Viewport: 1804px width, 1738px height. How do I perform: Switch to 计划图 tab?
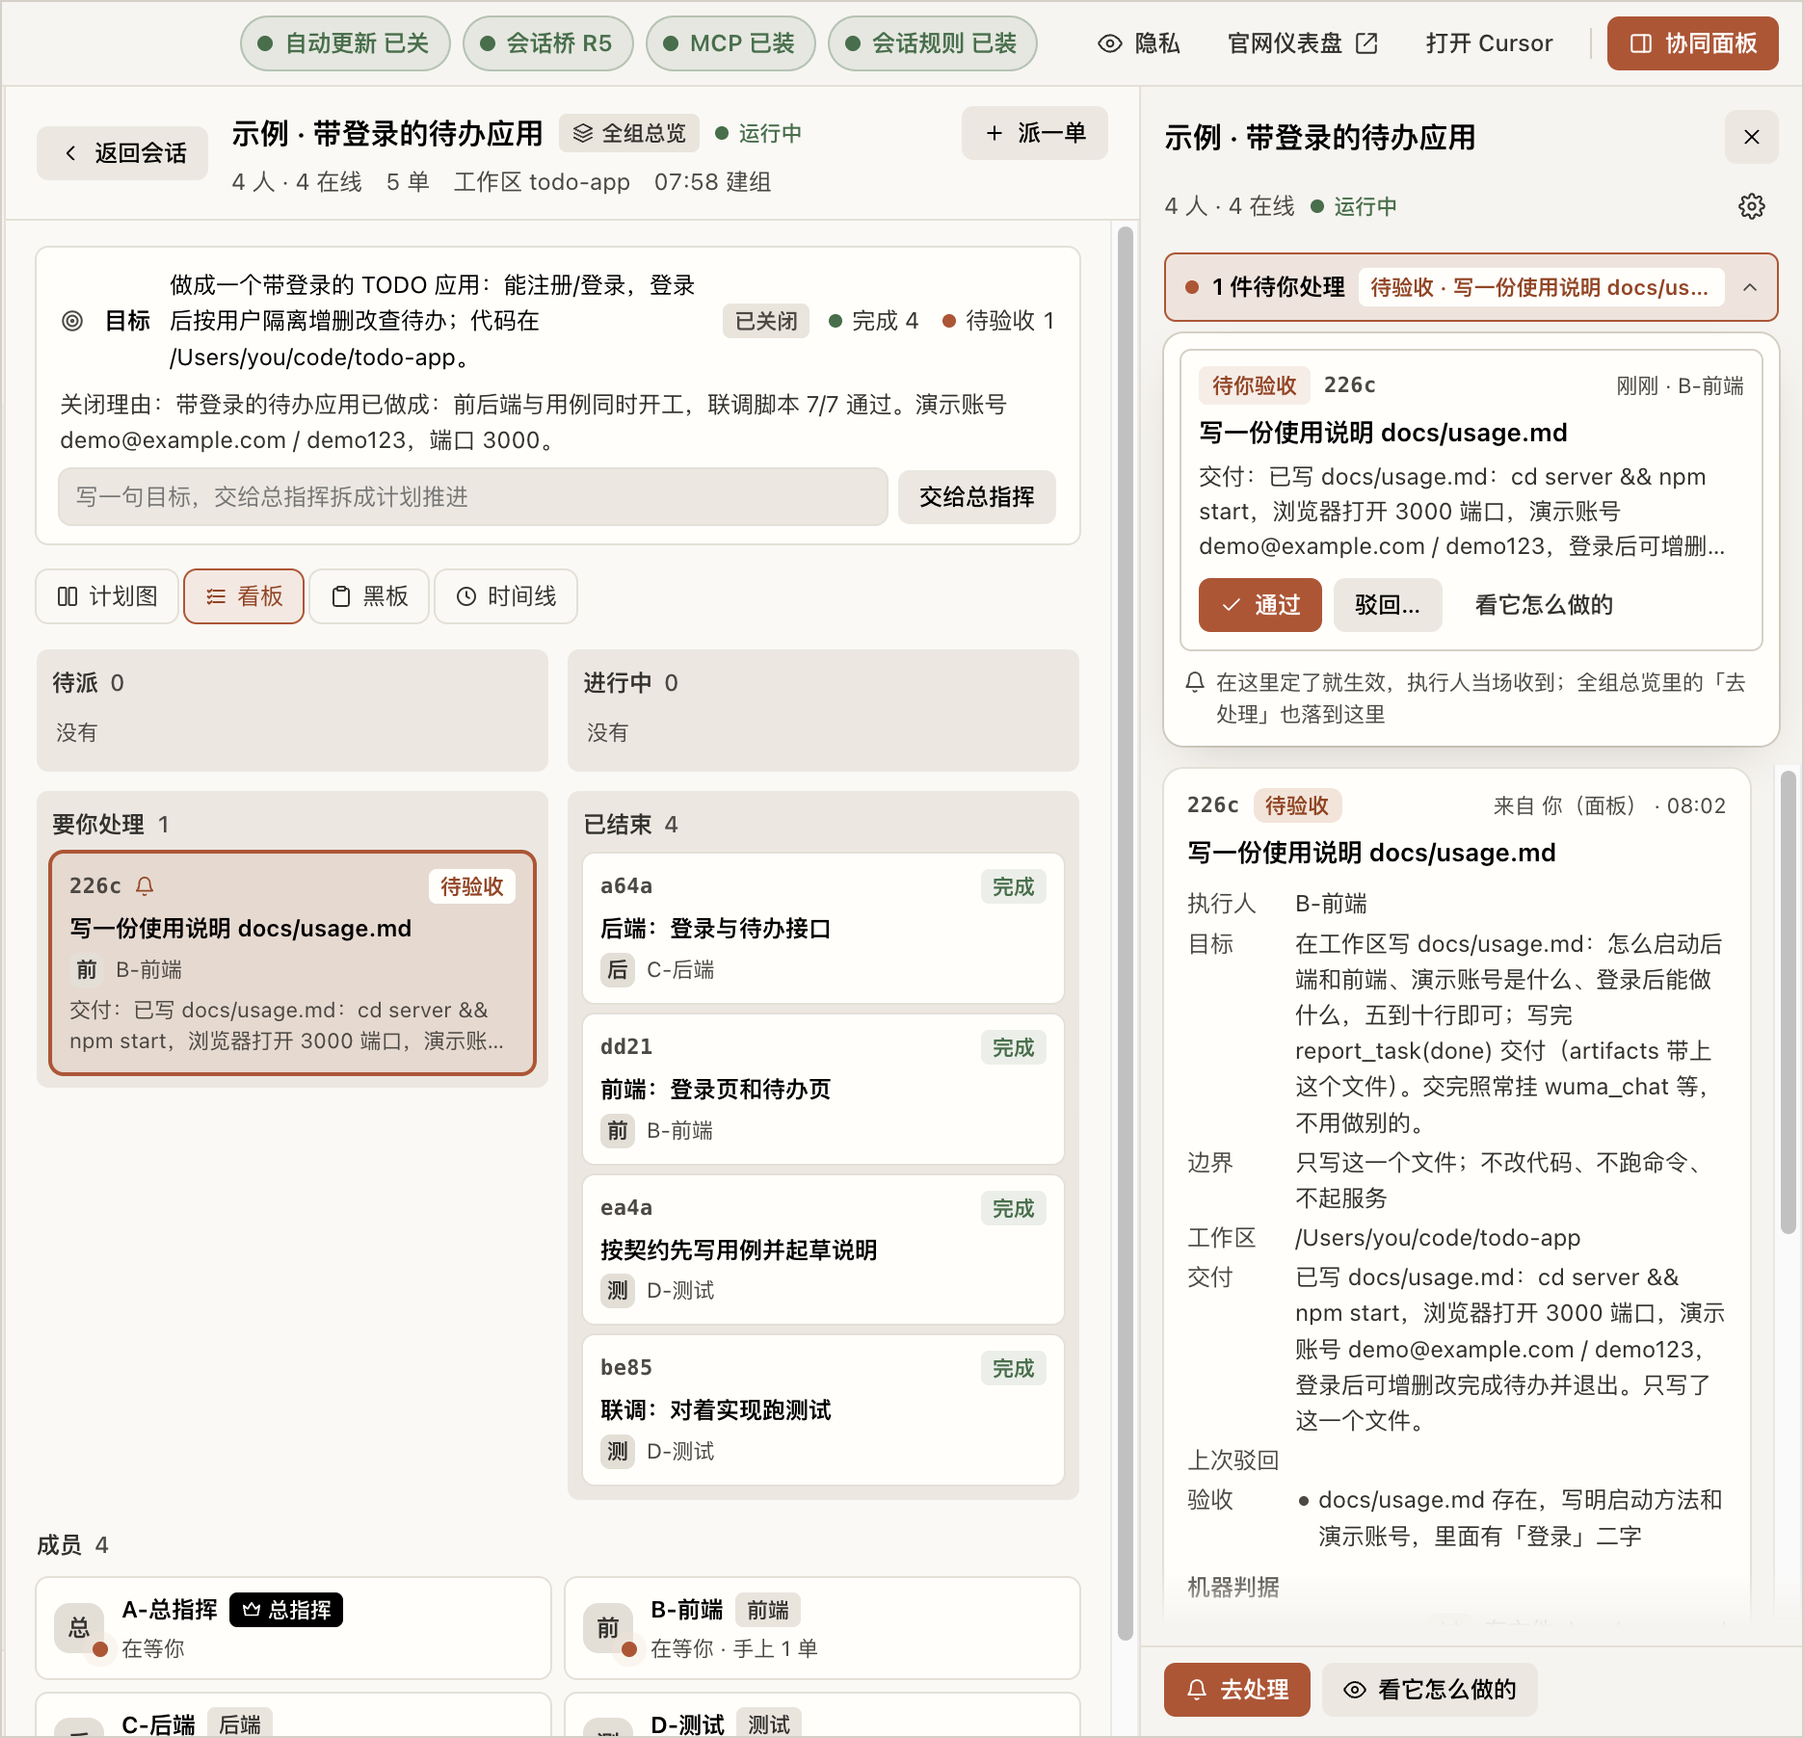[108, 597]
